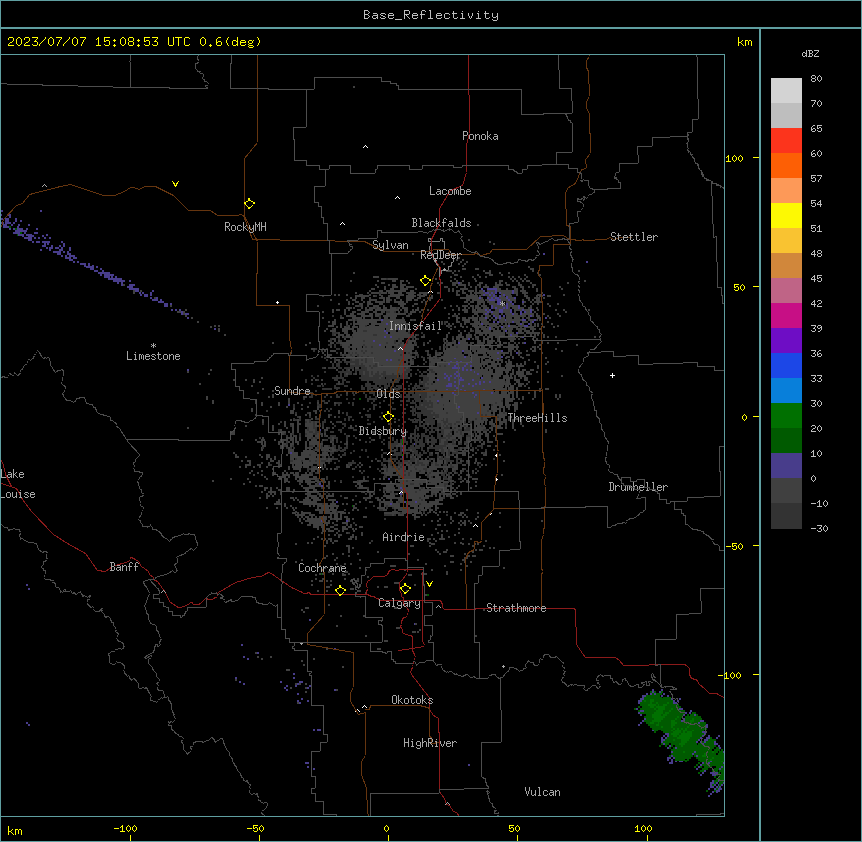Pick the red 65–60 dBZ legend swatch
The height and width of the screenshot is (842, 862).
[786, 140]
